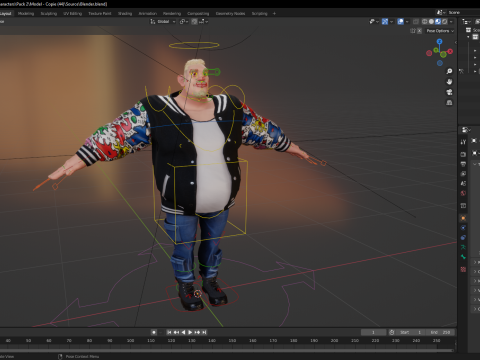
Task: Open the Pose Options dropdown
Action: [x=440, y=31]
